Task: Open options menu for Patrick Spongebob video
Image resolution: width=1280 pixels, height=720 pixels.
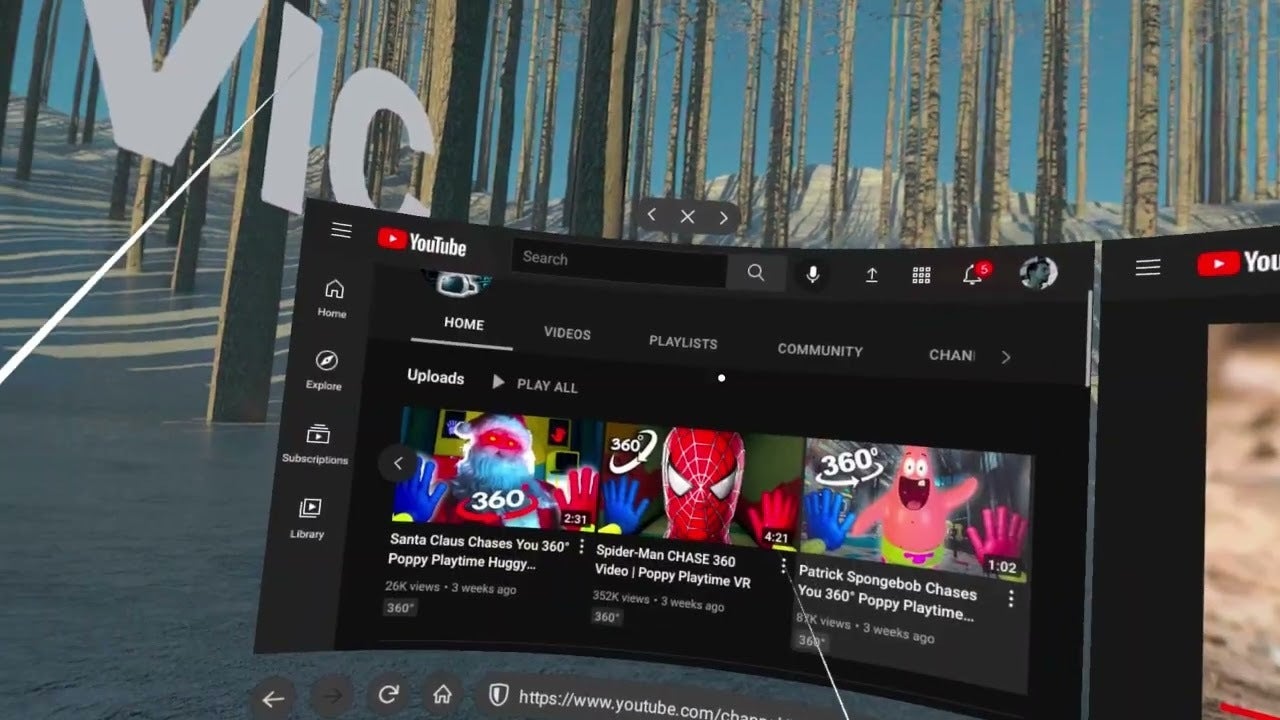Action: click(x=1011, y=598)
